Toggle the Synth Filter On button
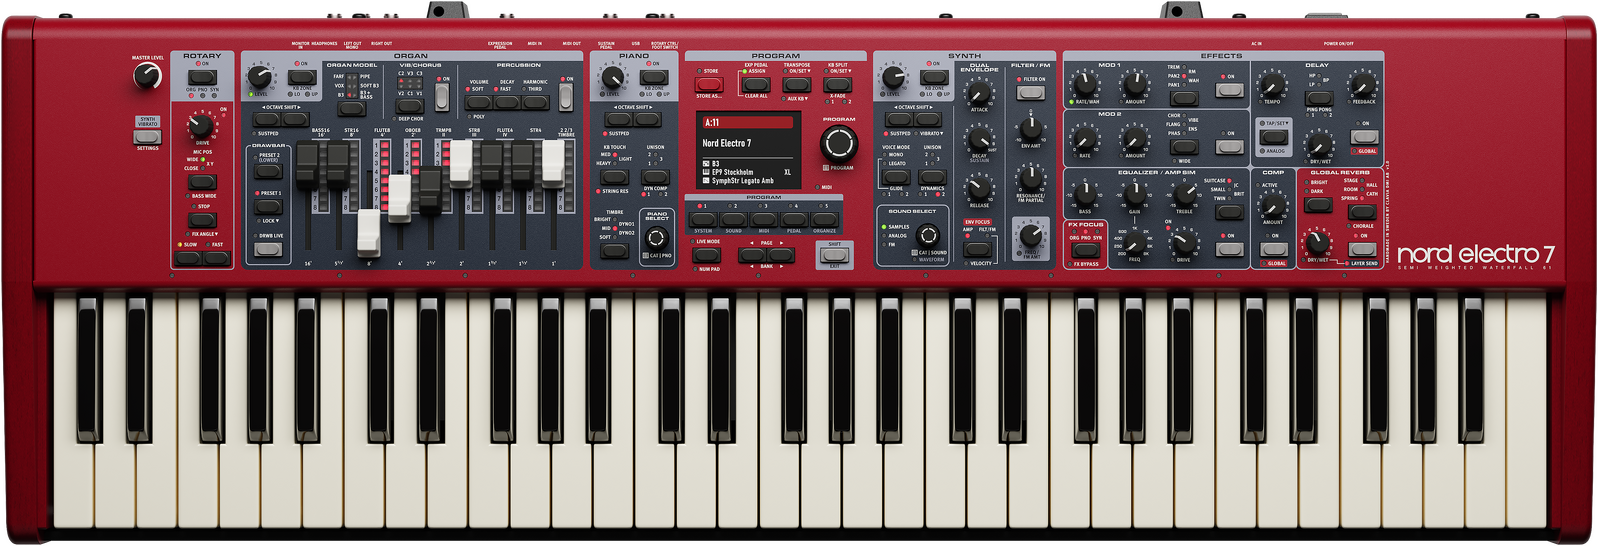Image resolution: width=1598 pixels, height=546 pixels. tap(1030, 93)
